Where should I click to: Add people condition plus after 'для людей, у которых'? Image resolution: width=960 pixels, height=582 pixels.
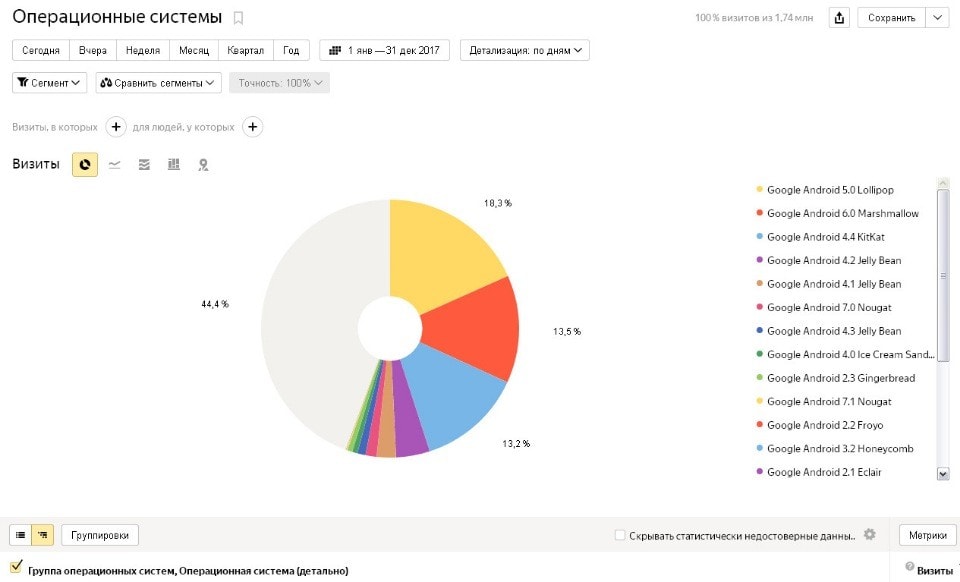coord(252,127)
